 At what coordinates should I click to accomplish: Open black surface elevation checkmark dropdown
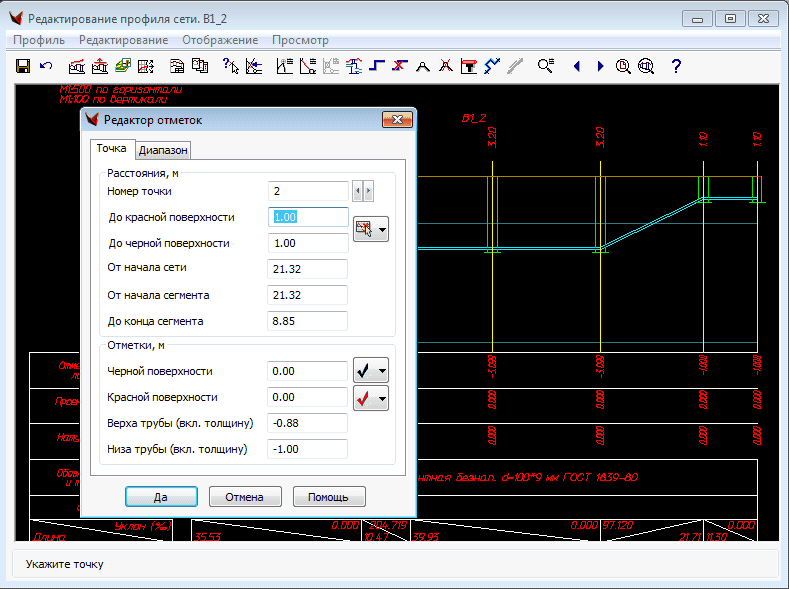[x=382, y=371]
